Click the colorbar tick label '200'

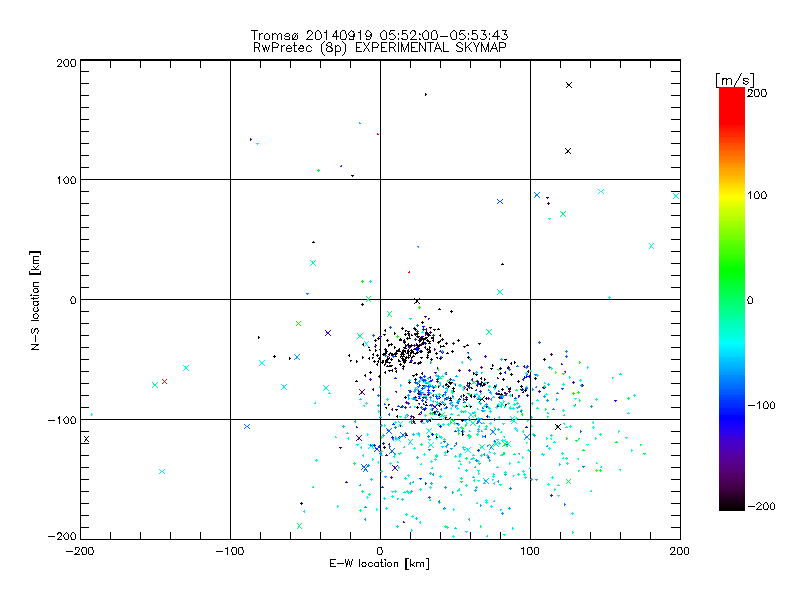coord(757,93)
